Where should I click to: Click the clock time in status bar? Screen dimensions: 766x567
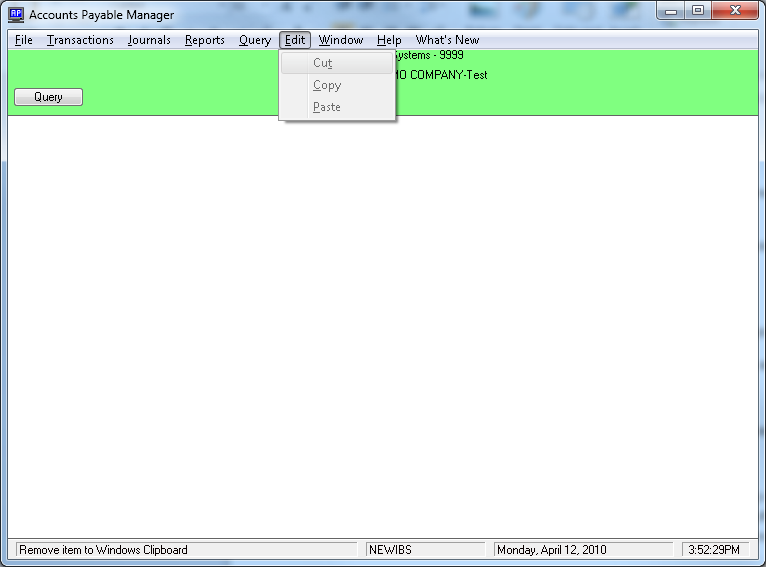point(714,550)
